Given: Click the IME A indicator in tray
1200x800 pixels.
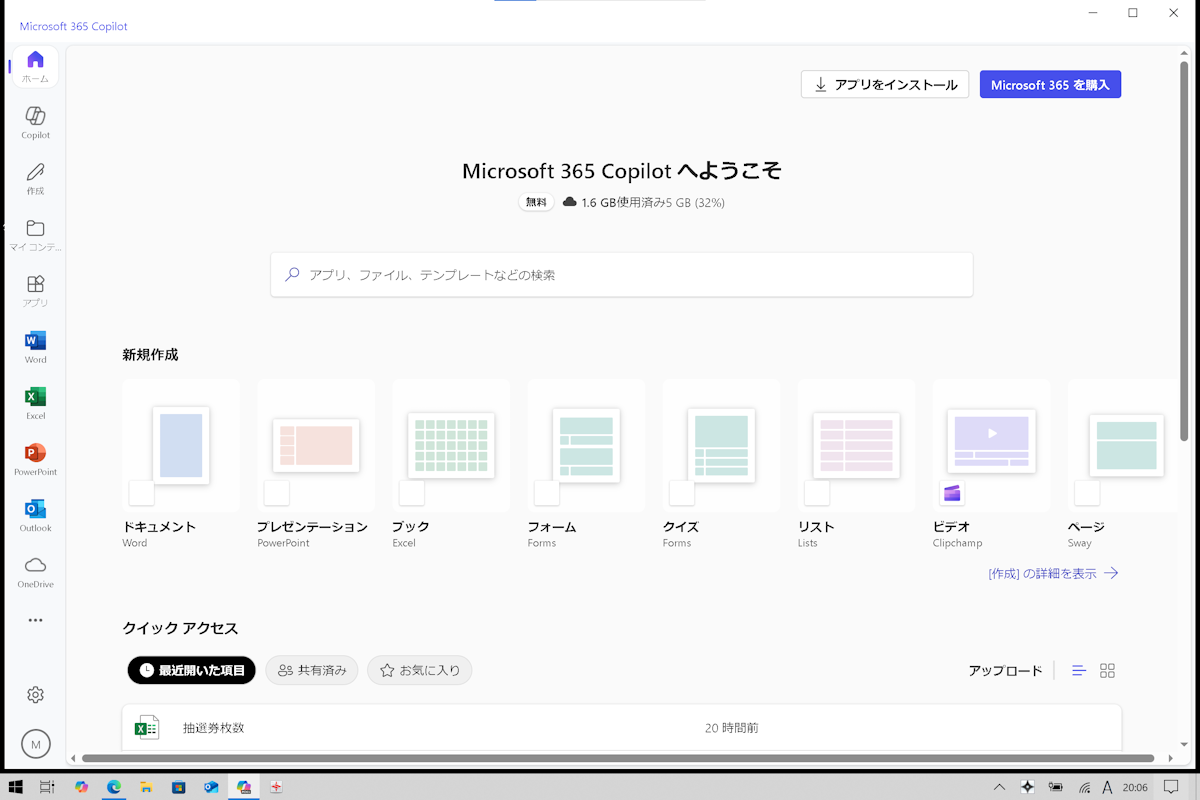Looking at the screenshot, I should (1107, 787).
